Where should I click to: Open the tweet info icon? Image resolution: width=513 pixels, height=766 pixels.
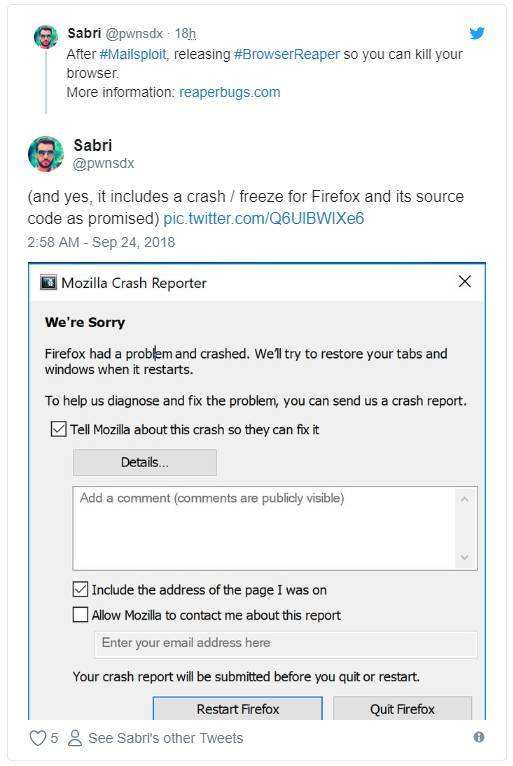coord(479,737)
